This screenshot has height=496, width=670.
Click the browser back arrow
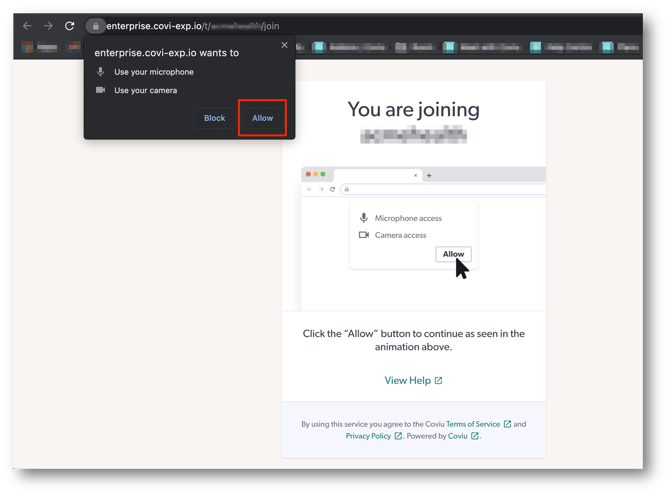coord(27,26)
